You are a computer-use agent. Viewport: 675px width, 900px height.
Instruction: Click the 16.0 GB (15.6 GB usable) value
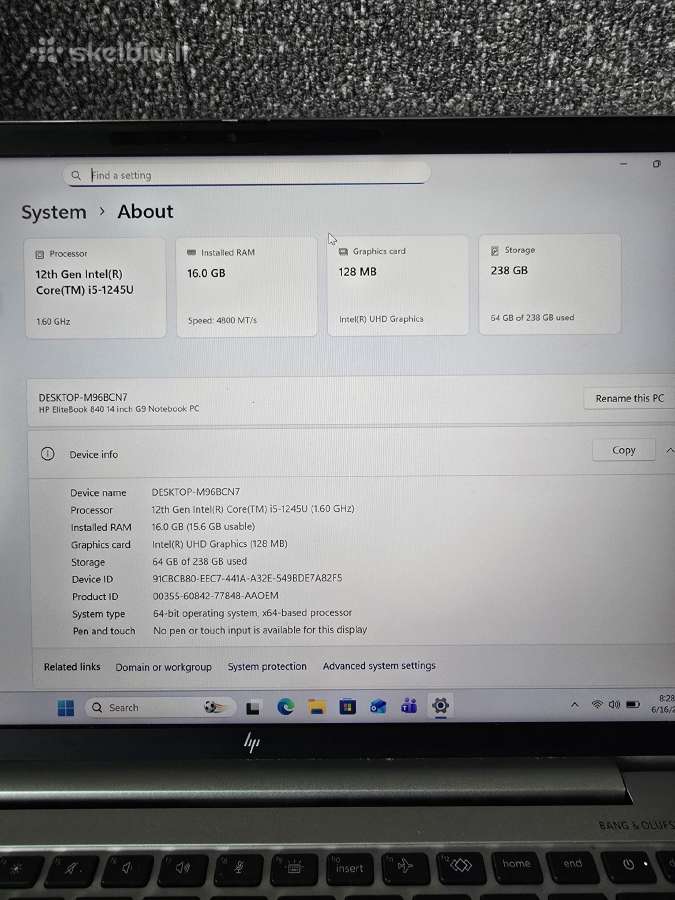[203, 526]
